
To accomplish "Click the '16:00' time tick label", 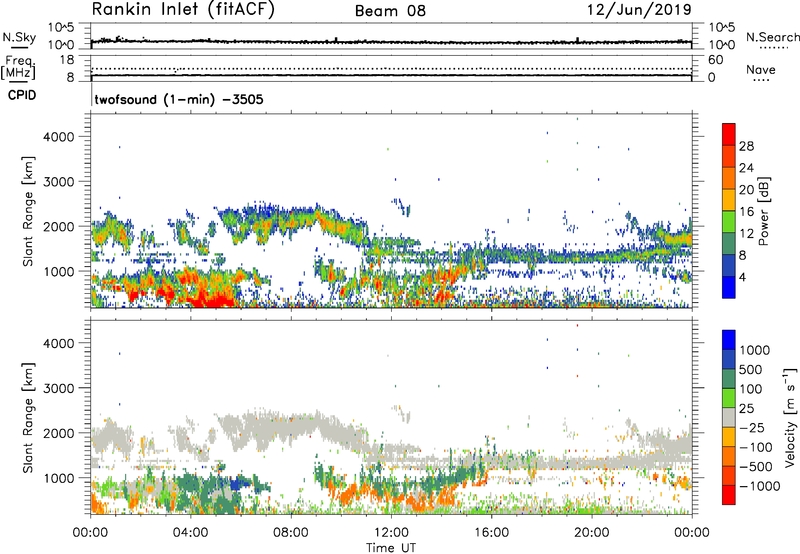I will [491, 533].
